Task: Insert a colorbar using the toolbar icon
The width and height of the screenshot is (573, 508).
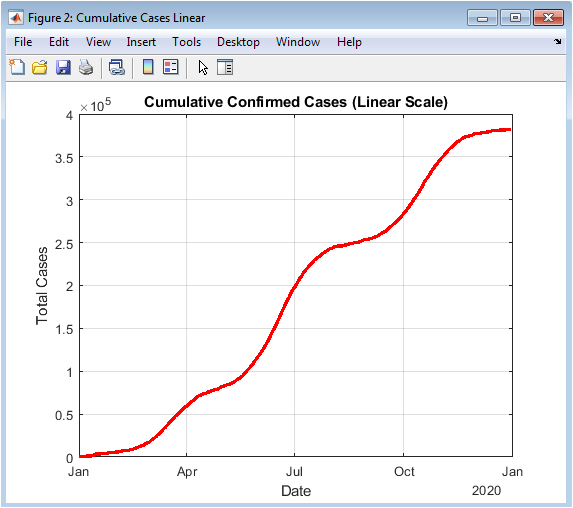Action: (148, 67)
